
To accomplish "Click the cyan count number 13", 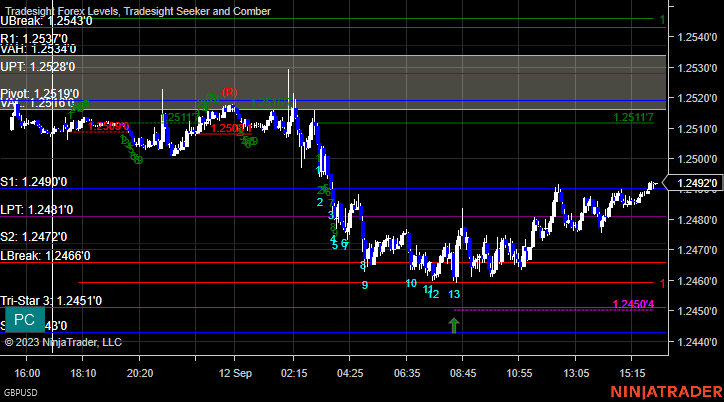I will coord(454,294).
